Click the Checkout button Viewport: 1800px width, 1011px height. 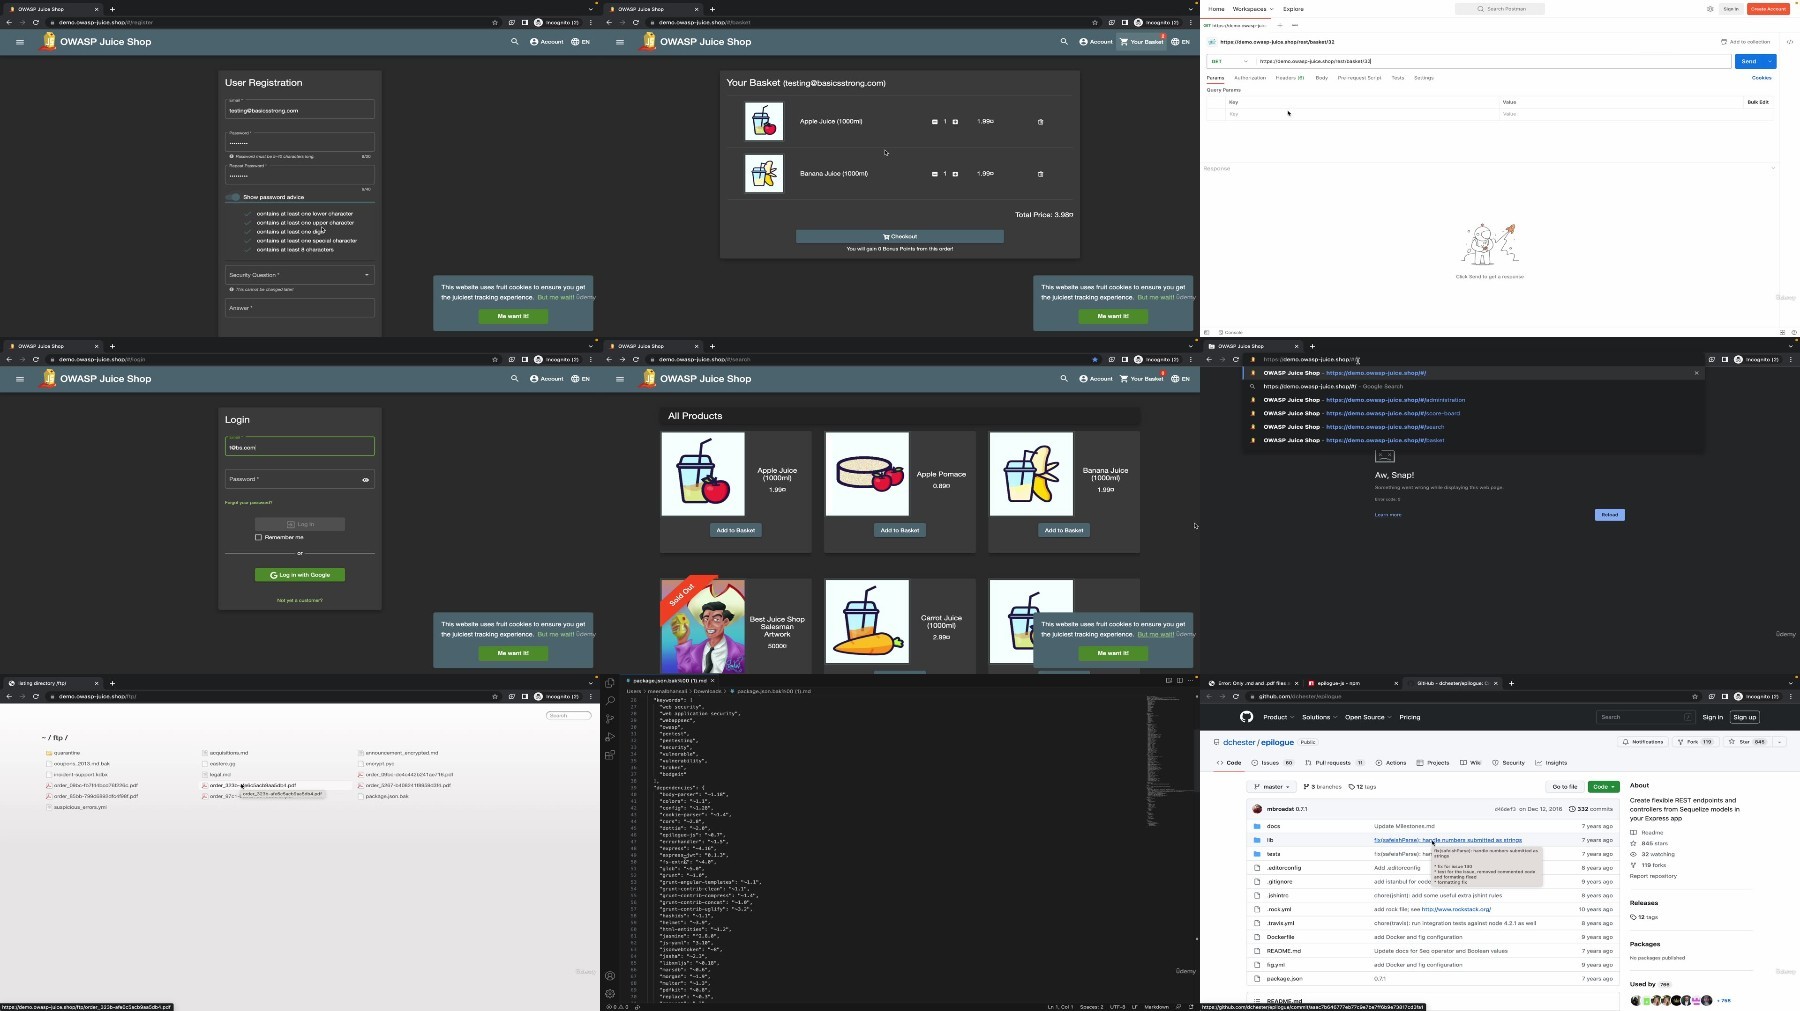[900, 237]
